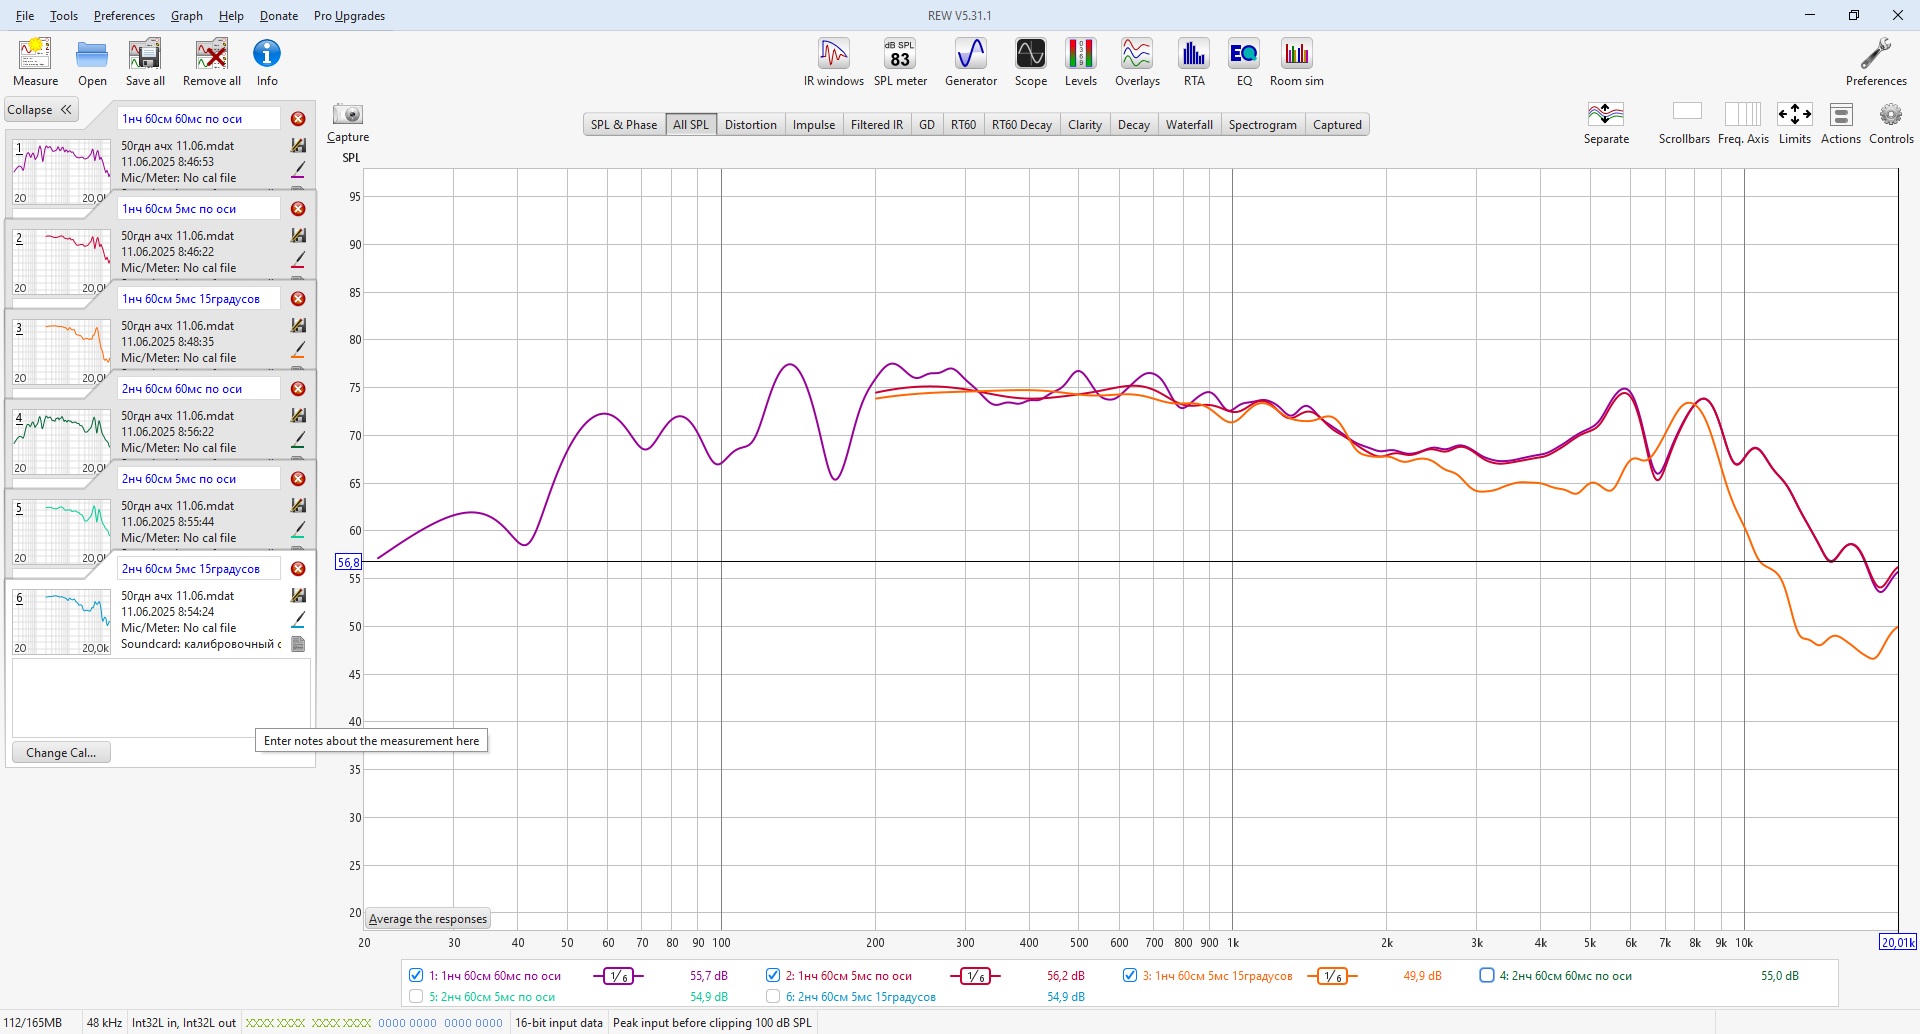Open the Pro Upgrades menu item
The width and height of the screenshot is (1920, 1034).
click(349, 16)
